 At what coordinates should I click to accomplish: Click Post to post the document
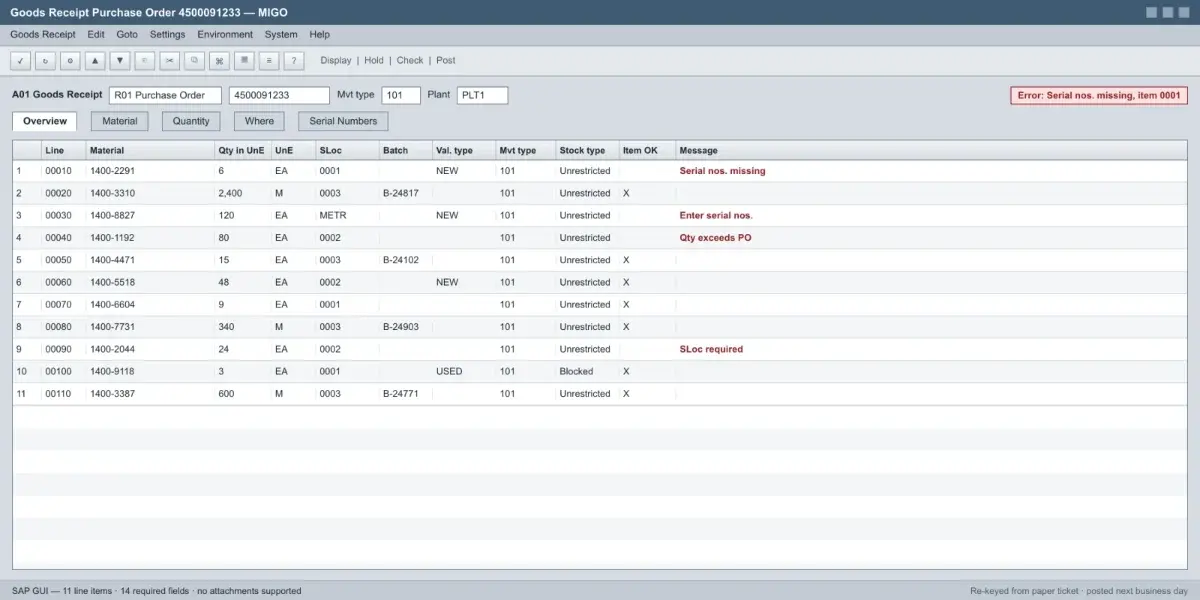tap(446, 60)
